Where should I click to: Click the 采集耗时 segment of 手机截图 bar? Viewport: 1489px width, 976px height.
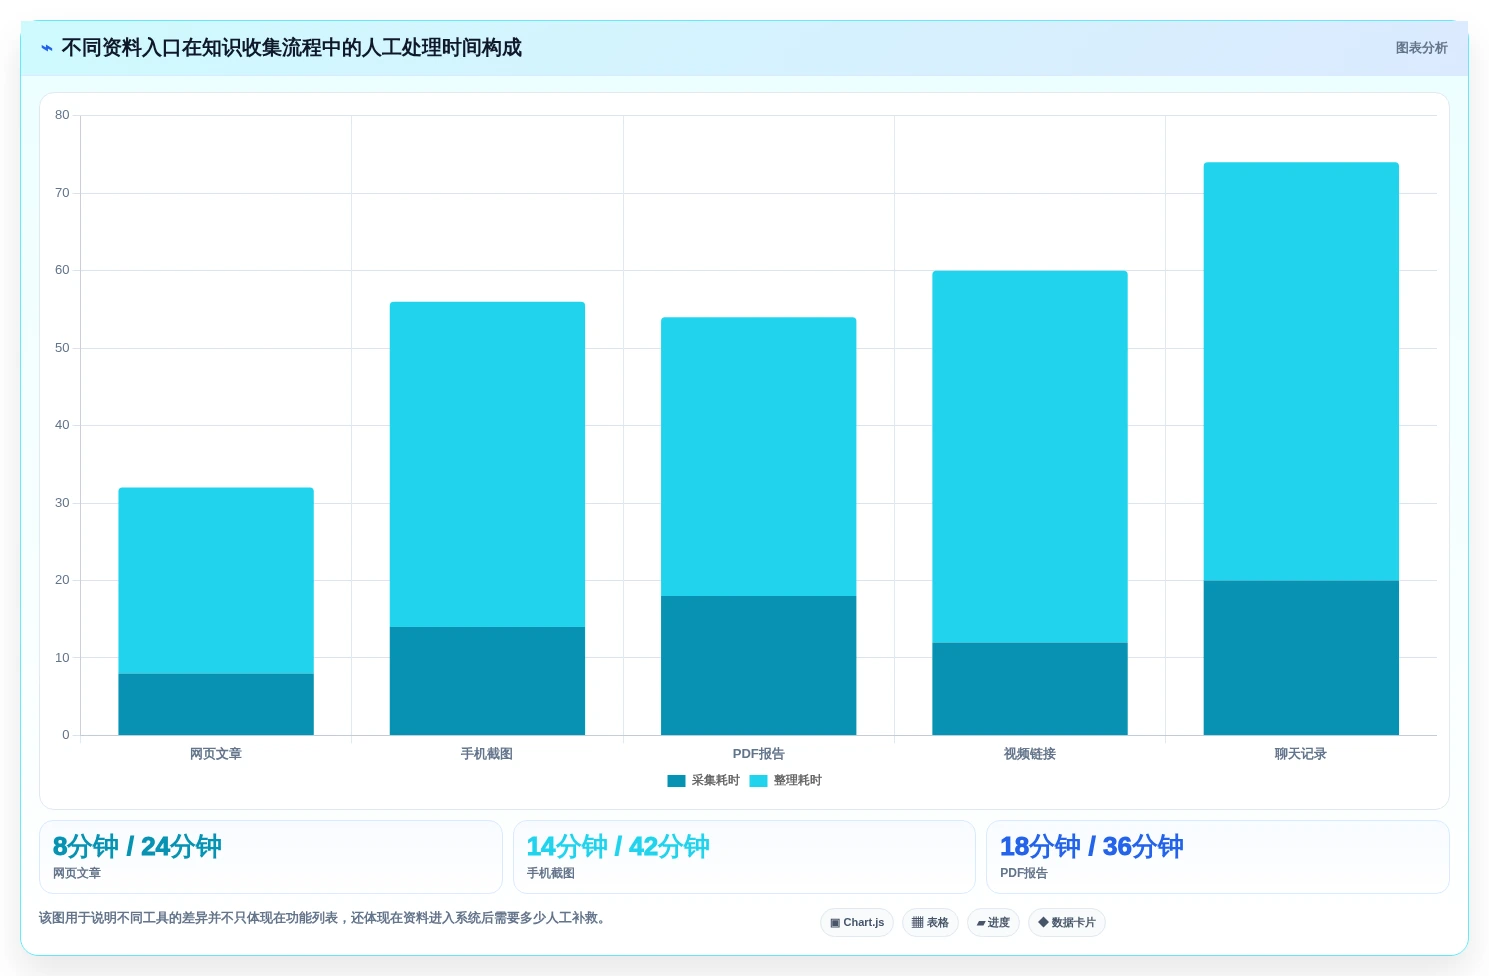[487, 681]
